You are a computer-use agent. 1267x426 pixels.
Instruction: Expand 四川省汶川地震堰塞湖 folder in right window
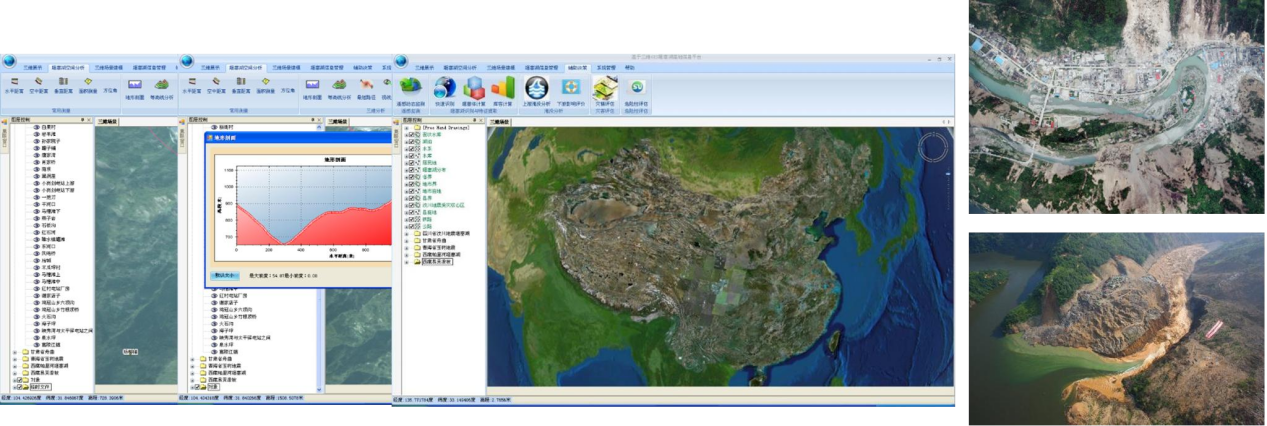pyautogui.click(x=406, y=234)
